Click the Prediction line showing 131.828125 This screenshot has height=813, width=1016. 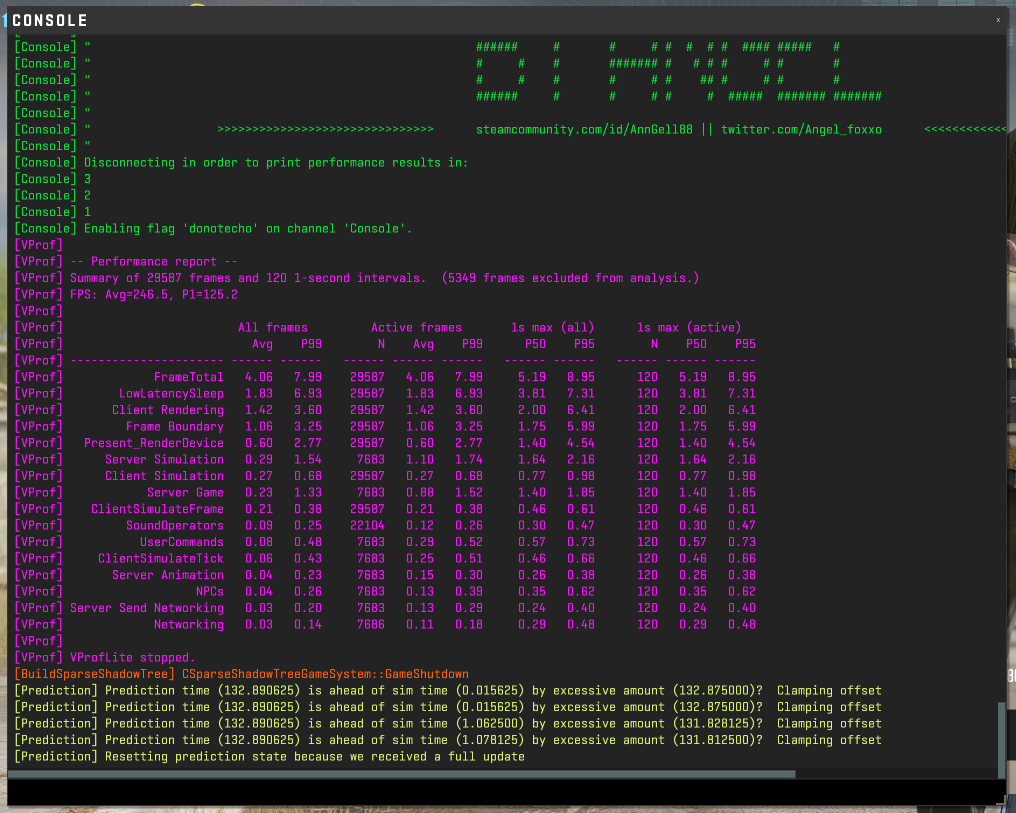click(448, 724)
